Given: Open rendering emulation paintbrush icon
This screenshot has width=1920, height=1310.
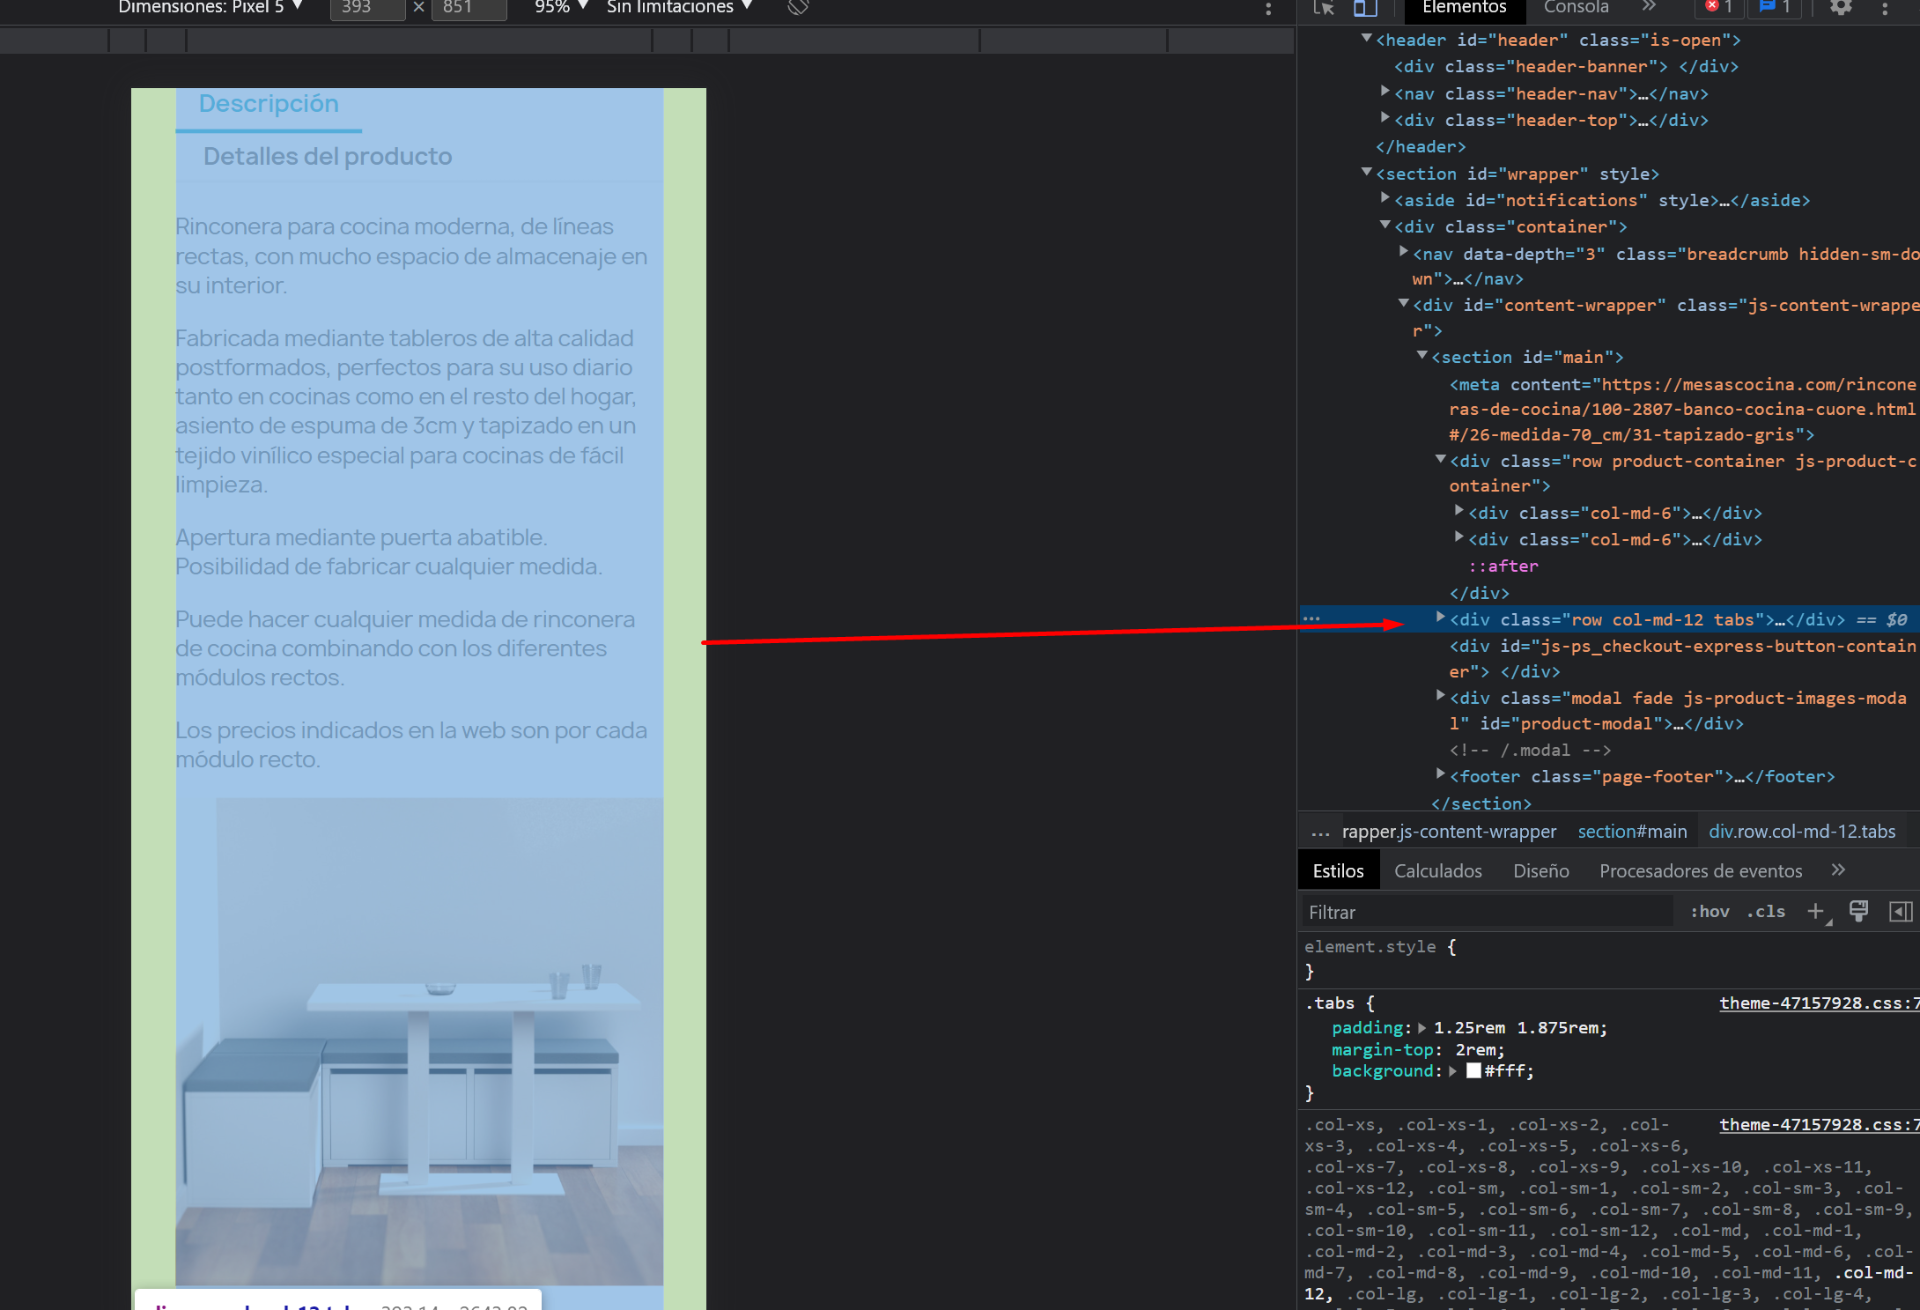Looking at the screenshot, I should 1859,911.
